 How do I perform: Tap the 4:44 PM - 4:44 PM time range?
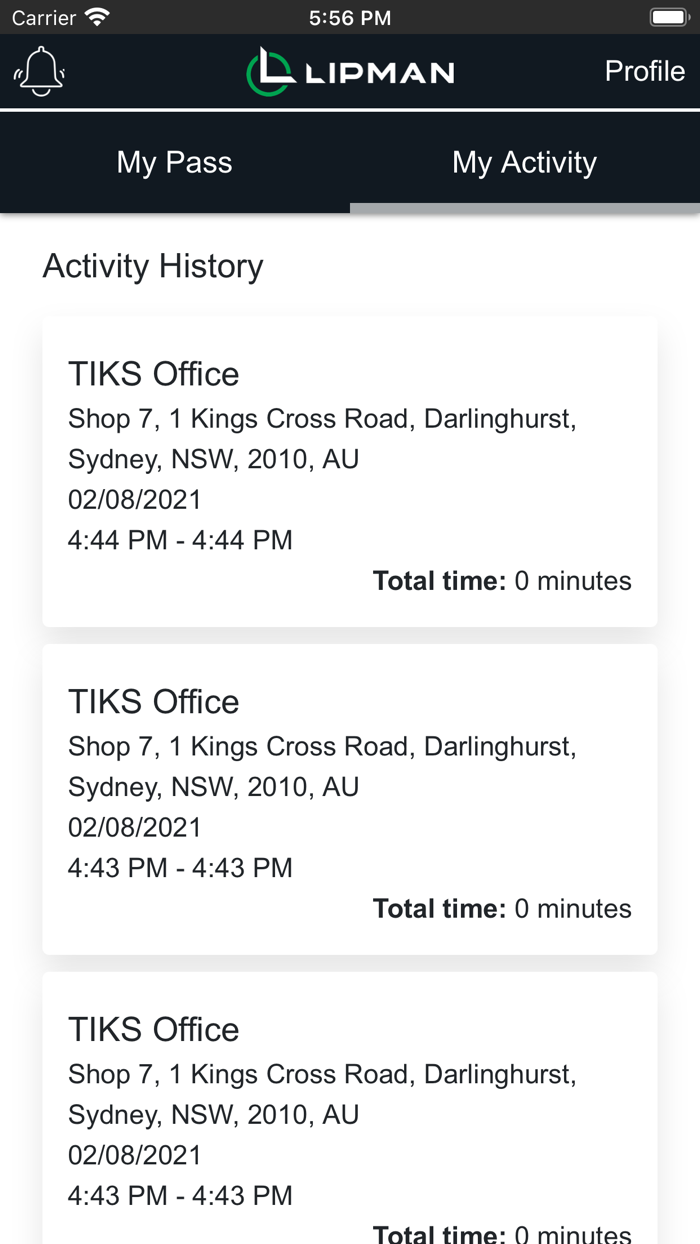(x=180, y=540)
